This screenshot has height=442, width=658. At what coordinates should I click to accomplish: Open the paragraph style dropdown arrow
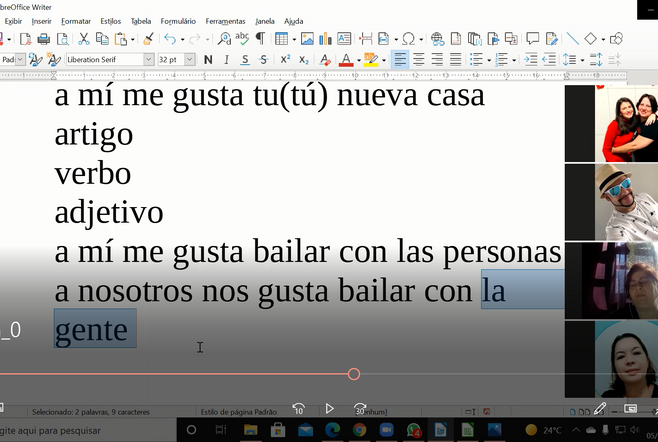tap(20, 60)
